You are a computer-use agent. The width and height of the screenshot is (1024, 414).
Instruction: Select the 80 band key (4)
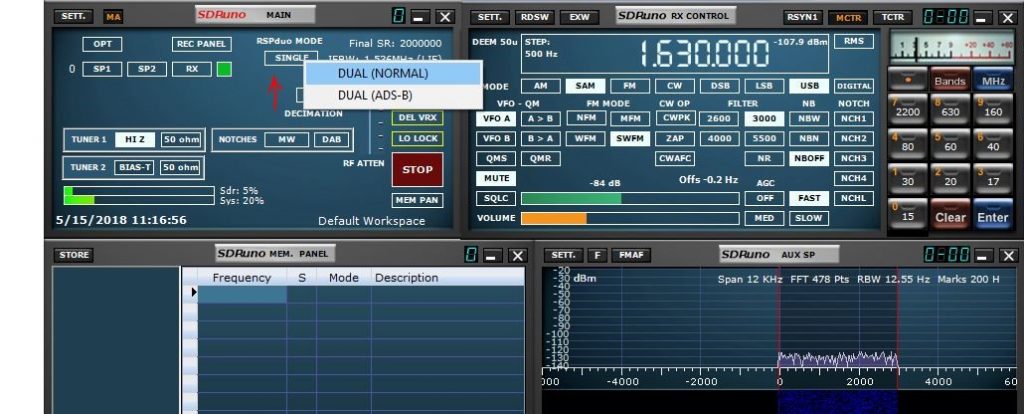908,144
